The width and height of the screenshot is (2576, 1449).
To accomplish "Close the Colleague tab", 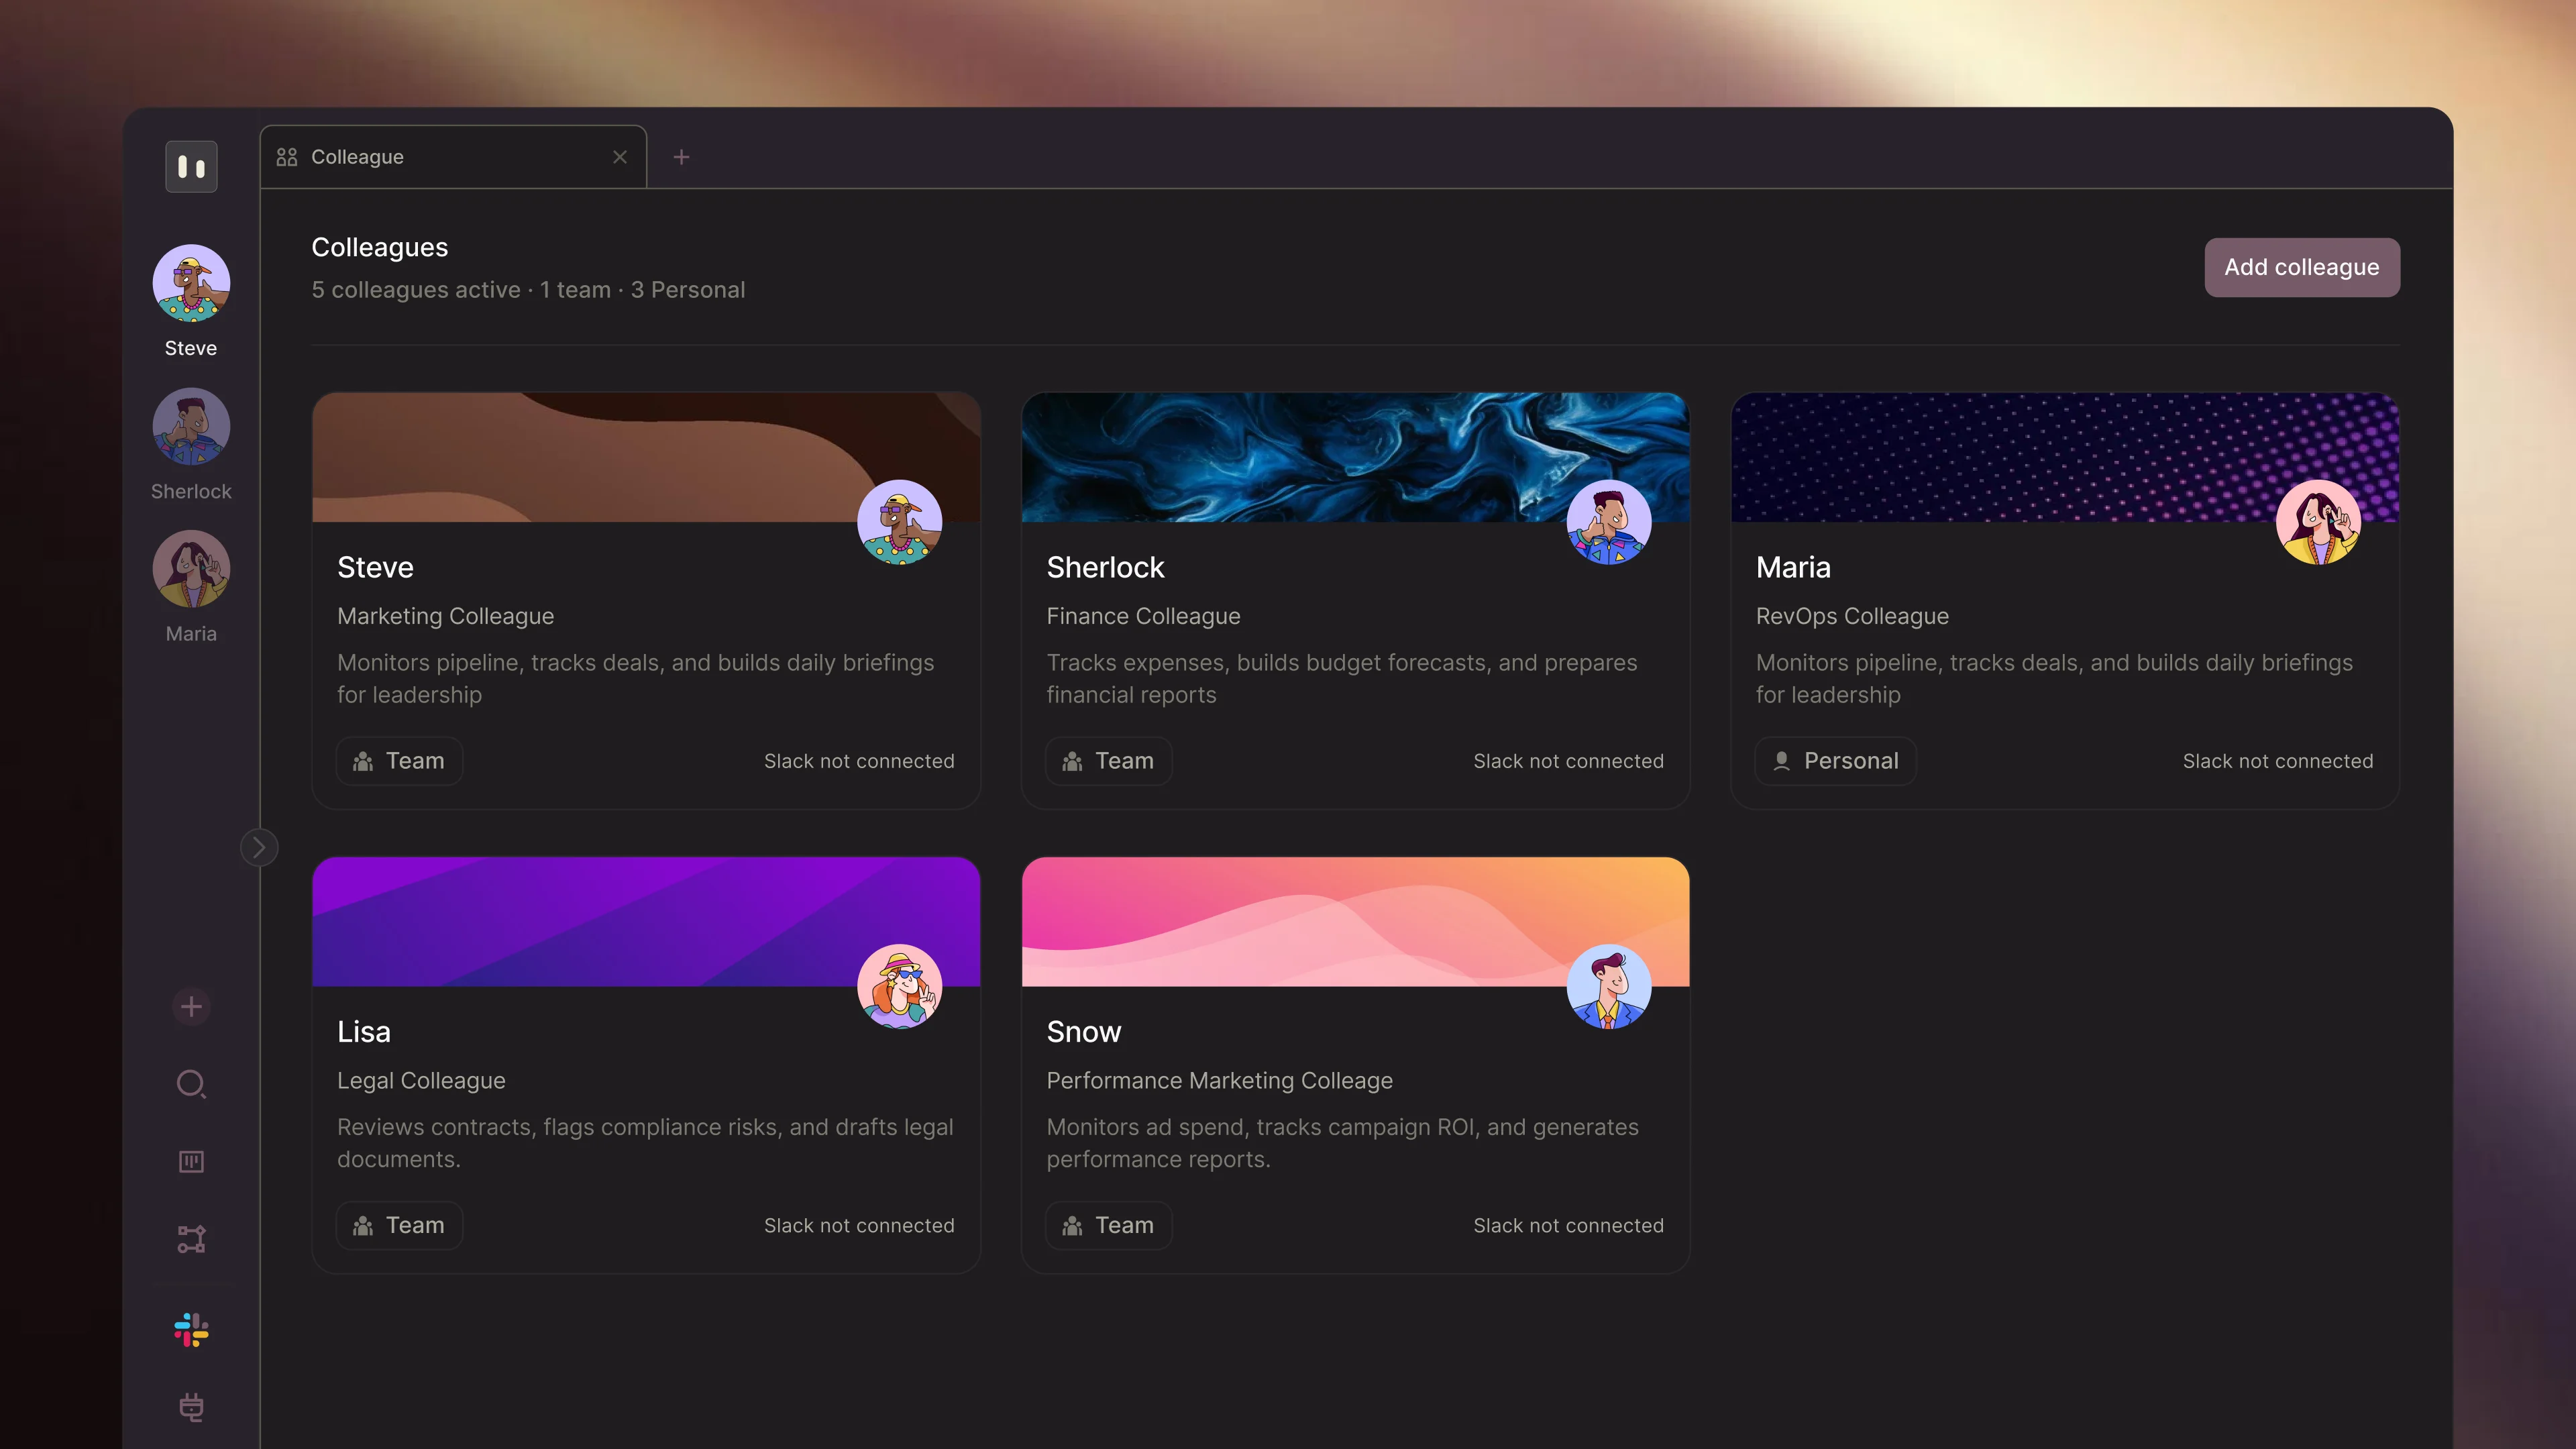I will click(620, 157).
